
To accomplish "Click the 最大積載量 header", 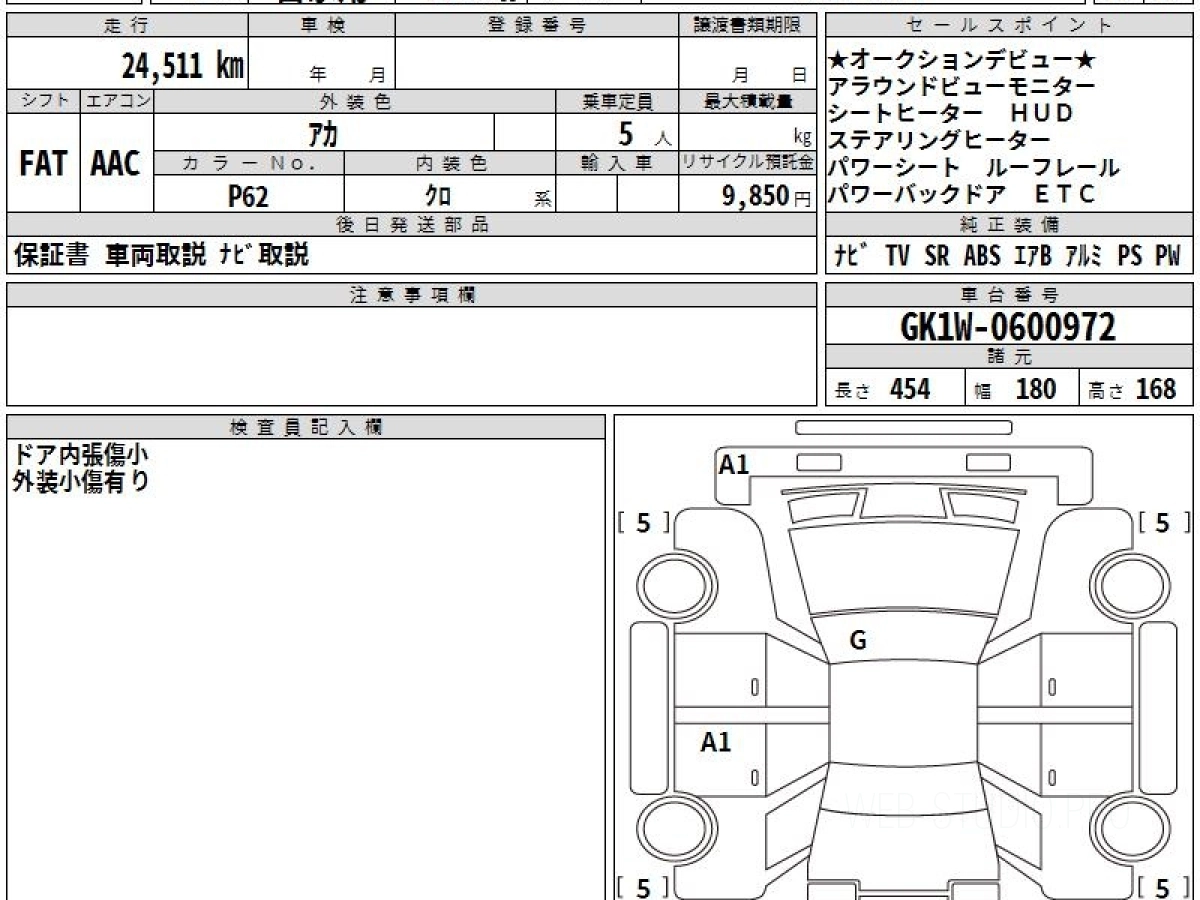I will tap(747, 101).
